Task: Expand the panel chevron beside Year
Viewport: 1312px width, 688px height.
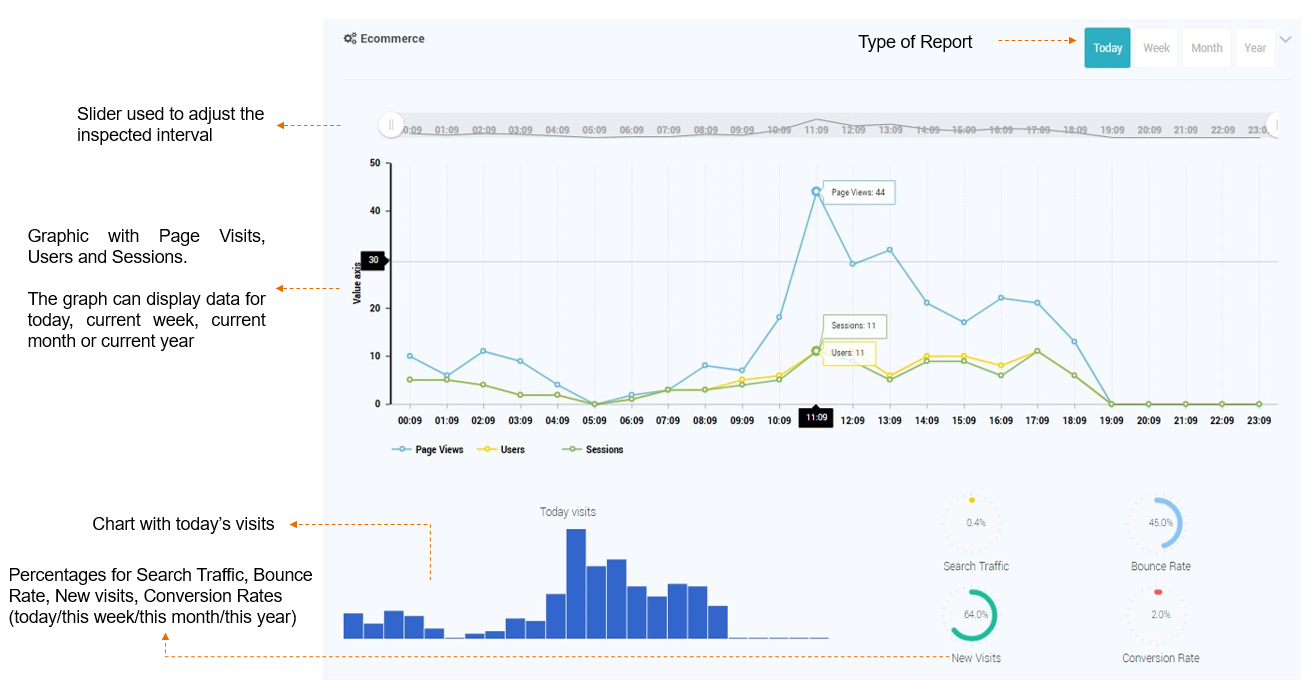Action: coord(1286,39)
